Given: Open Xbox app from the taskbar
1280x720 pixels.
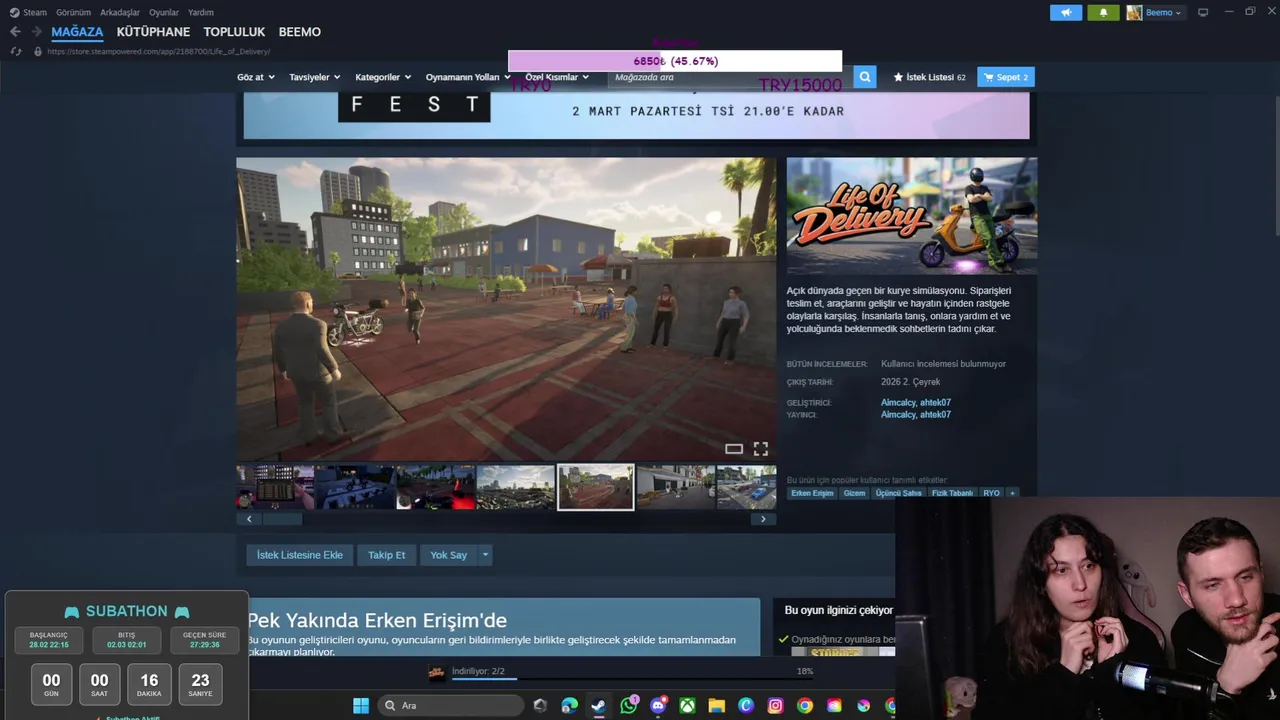Looking at the screenshot, I should pyautogui.click(x=687, y=706).
